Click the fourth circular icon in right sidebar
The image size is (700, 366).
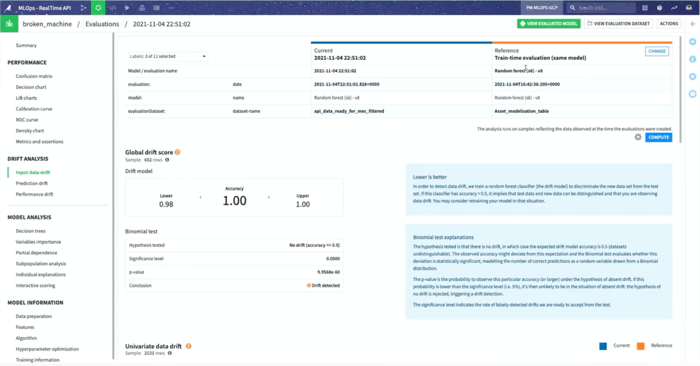(692, 94)
